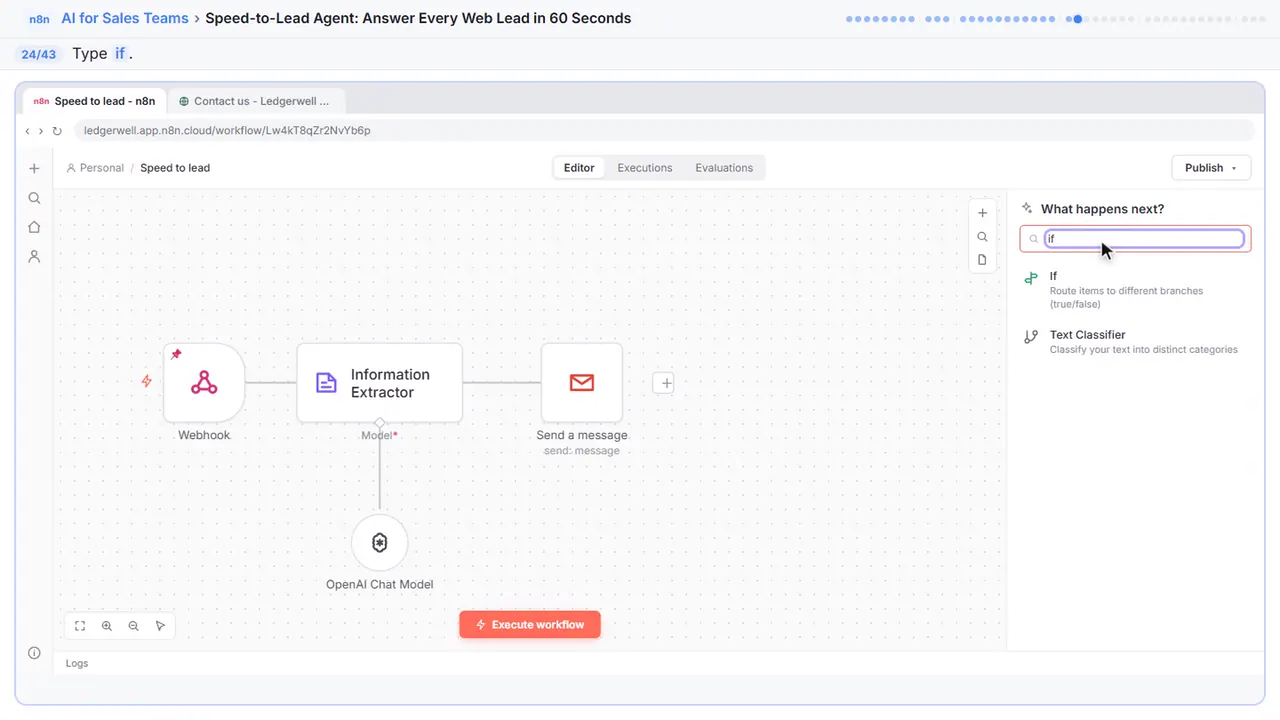Open the Personal breadcrumb link

[95, 168]
